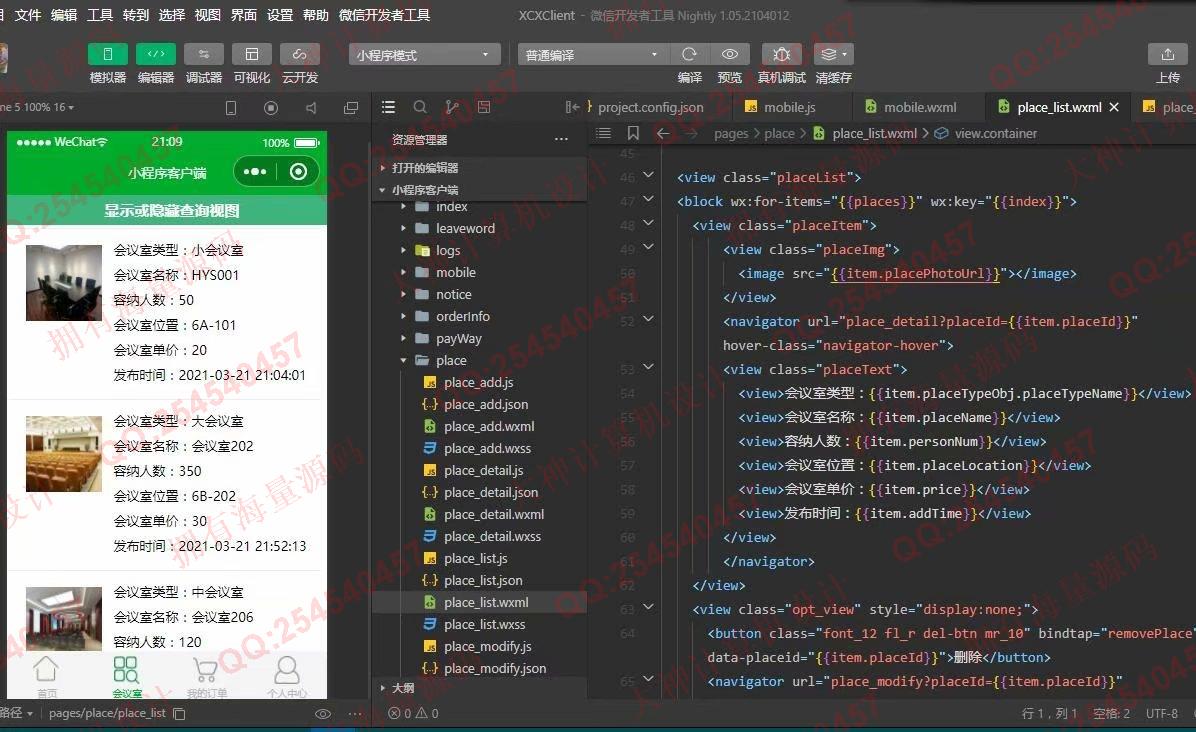Open place_detail.wxml file
Screen dimensions: 1196x732
(x=481, y=515)
